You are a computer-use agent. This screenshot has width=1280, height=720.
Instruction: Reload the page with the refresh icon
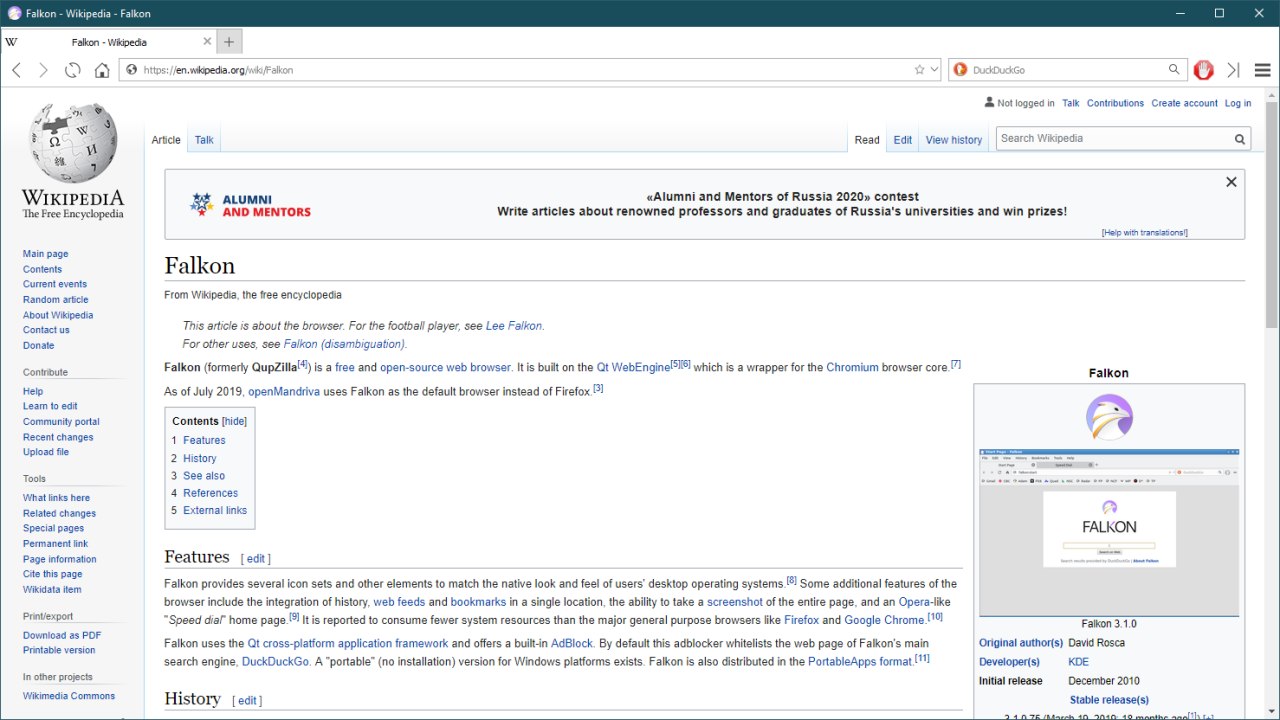pyautogui.click(x=72, y=70)
